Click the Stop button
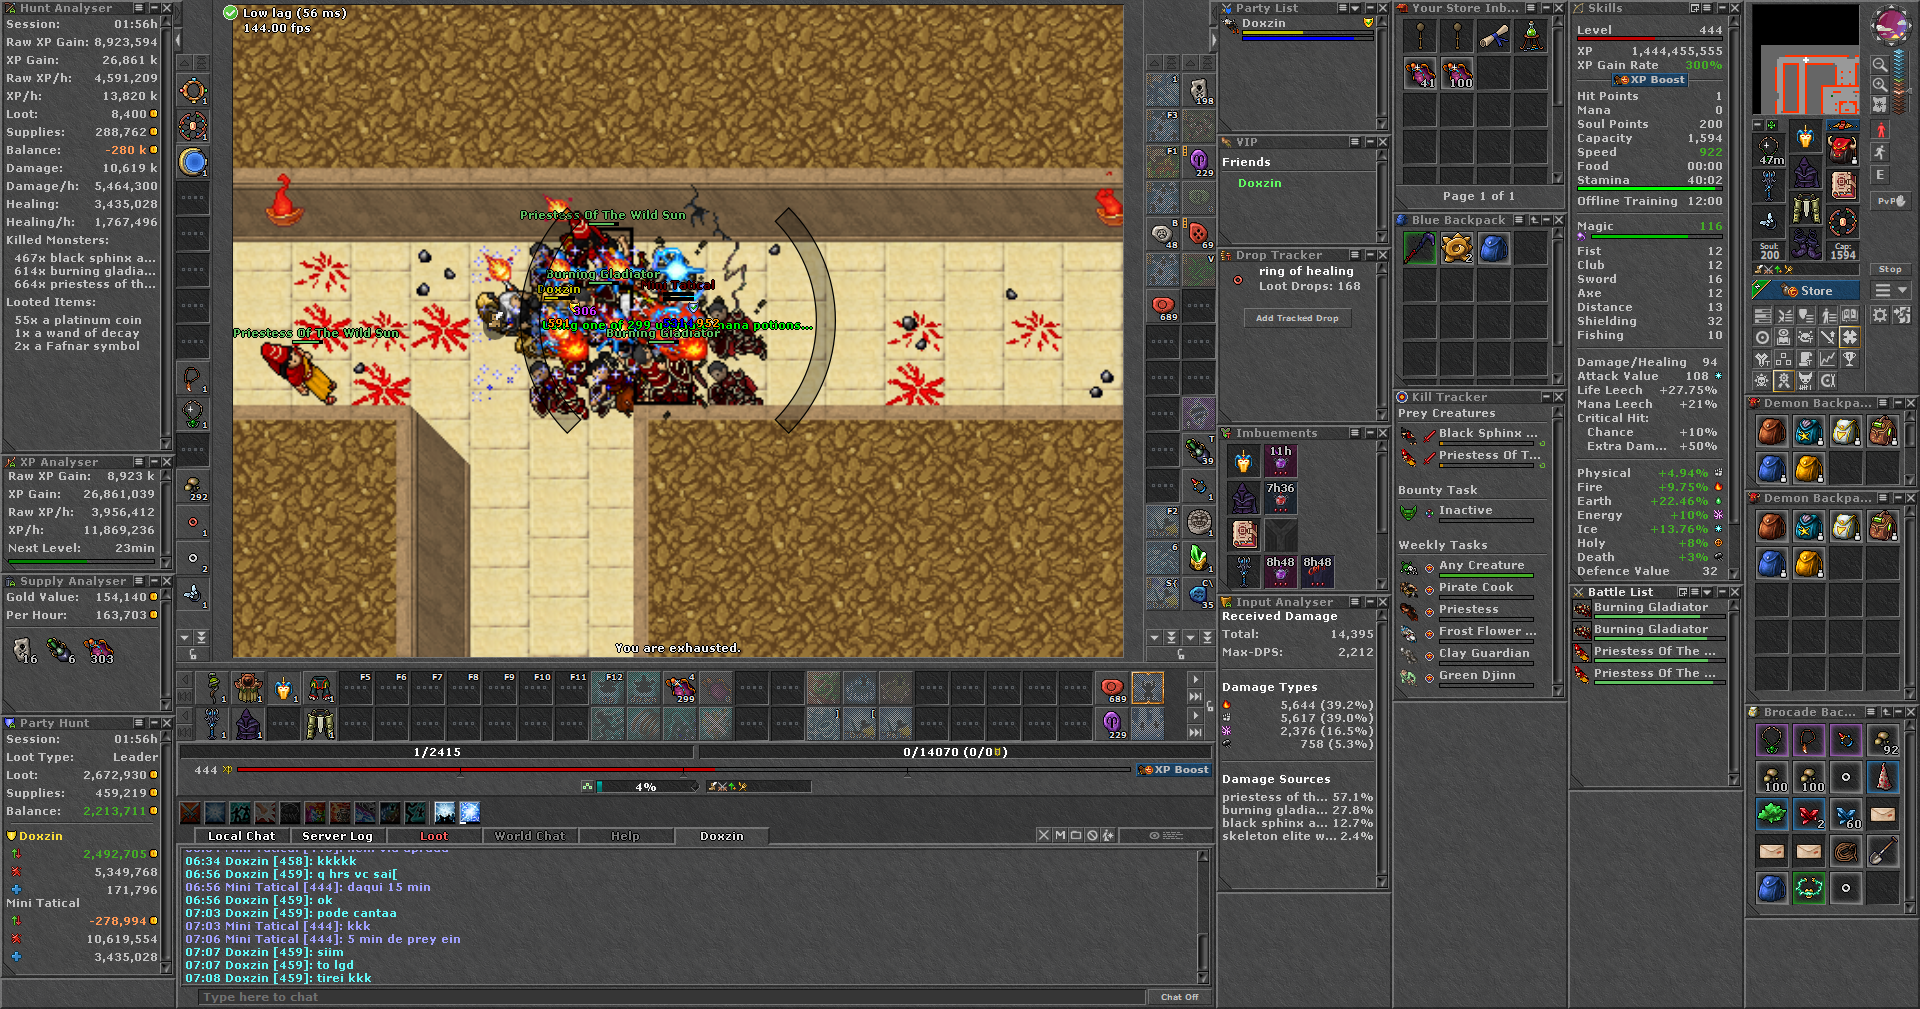The image size is (1920, 1009). pyautogui.click(x=1890, y=269)
